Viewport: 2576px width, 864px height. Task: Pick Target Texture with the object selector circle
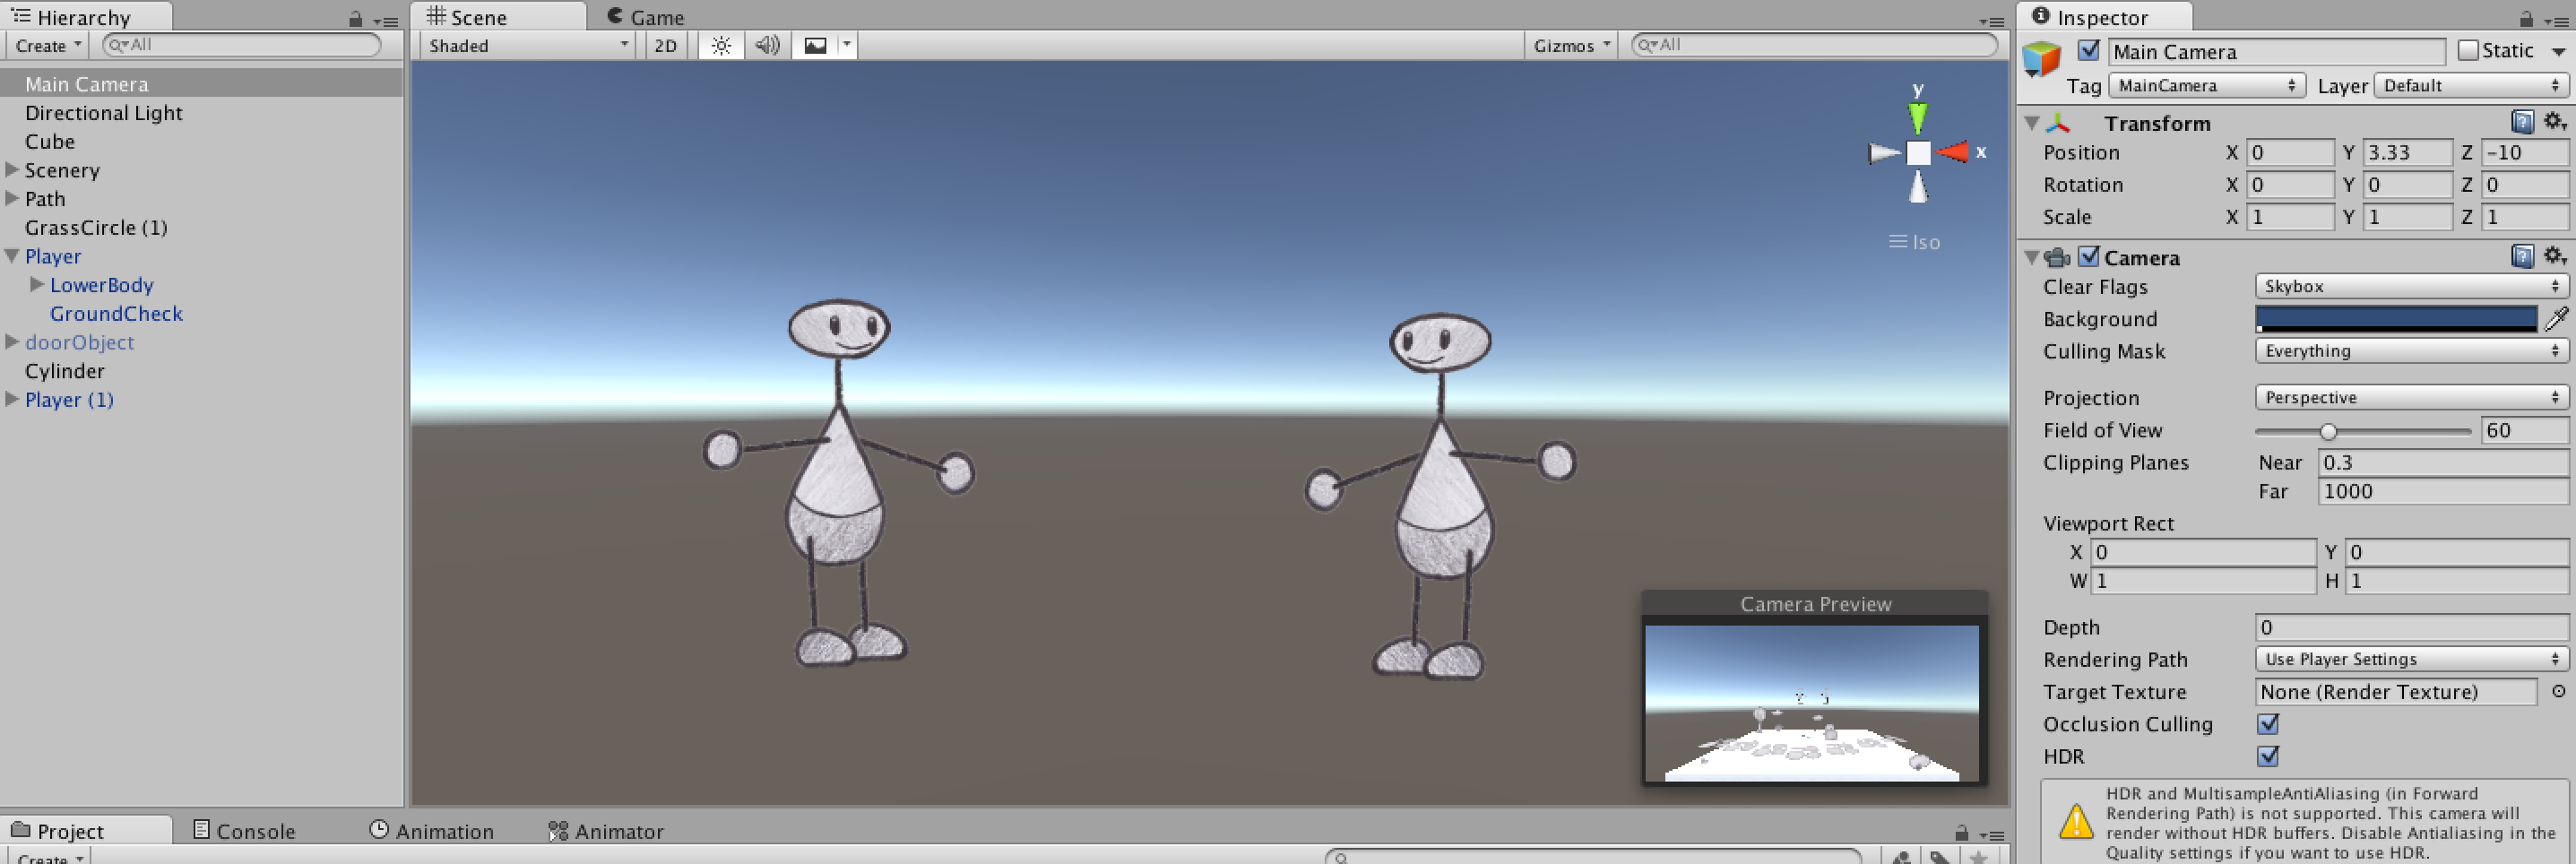(x=2558, y=691)
